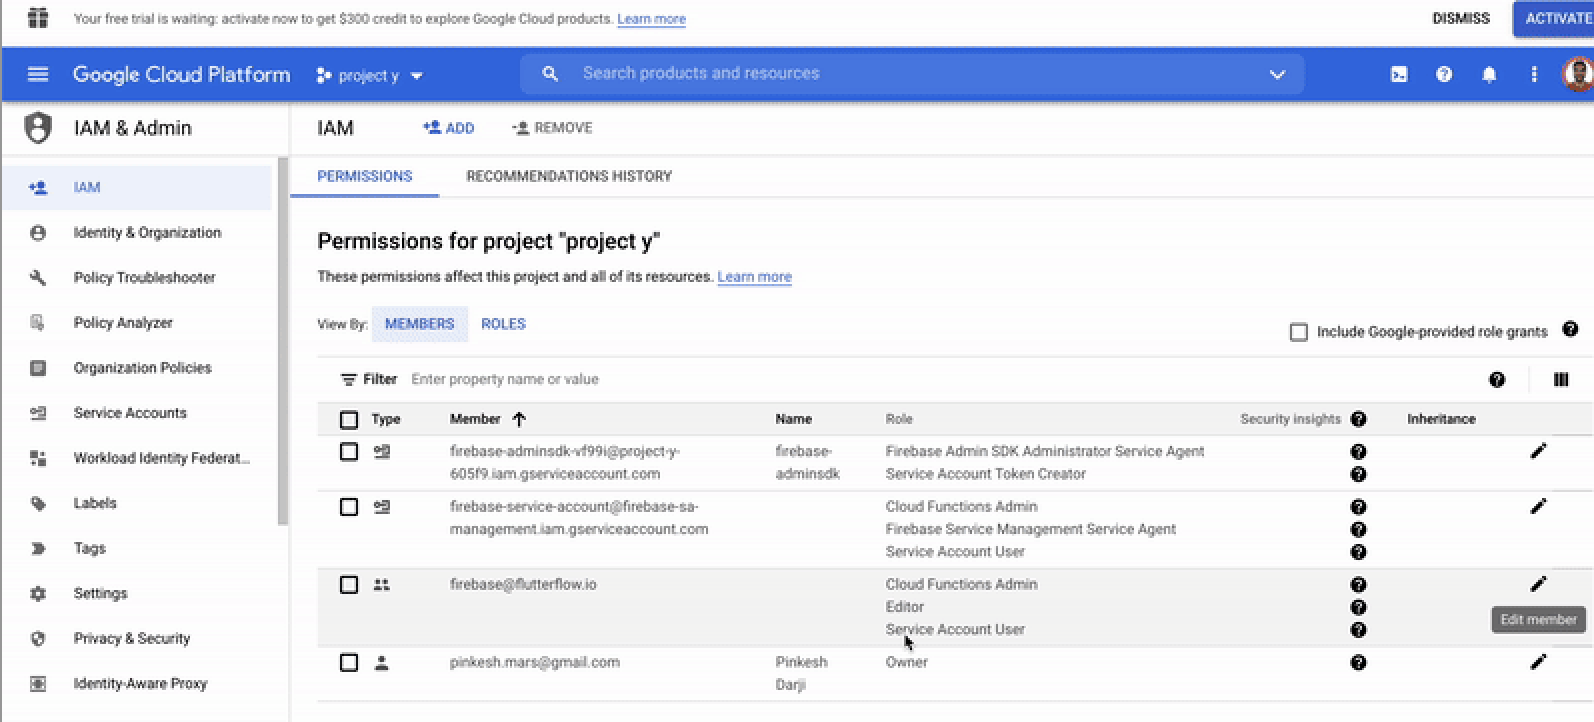Switch view to MEMBERS
Image resolution: width=1594 pixels, height=722 pixels.
coord(420,324)
